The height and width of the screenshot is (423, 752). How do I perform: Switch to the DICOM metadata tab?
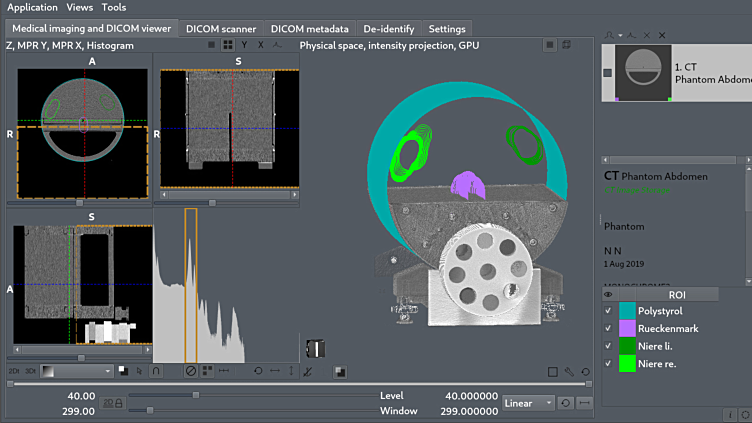pyautogui.click(x=310, y=29)
